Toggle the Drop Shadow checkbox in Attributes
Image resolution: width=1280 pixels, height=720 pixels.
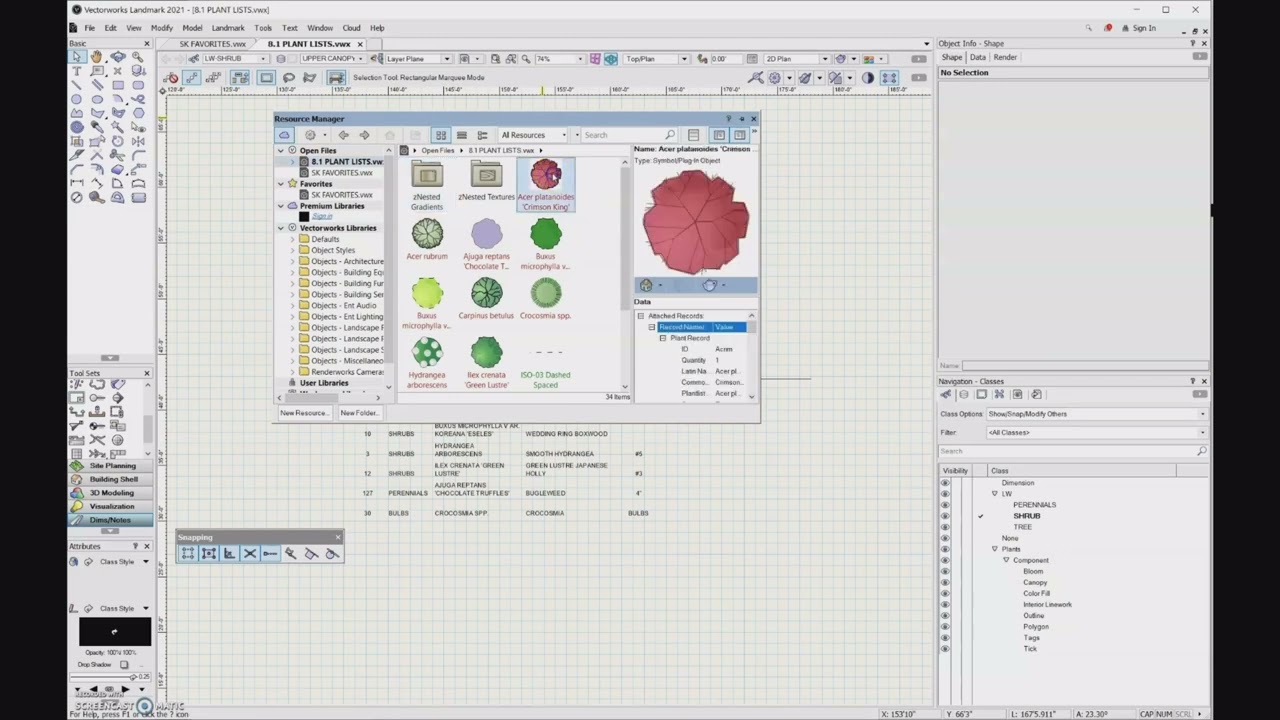point(124,665)
